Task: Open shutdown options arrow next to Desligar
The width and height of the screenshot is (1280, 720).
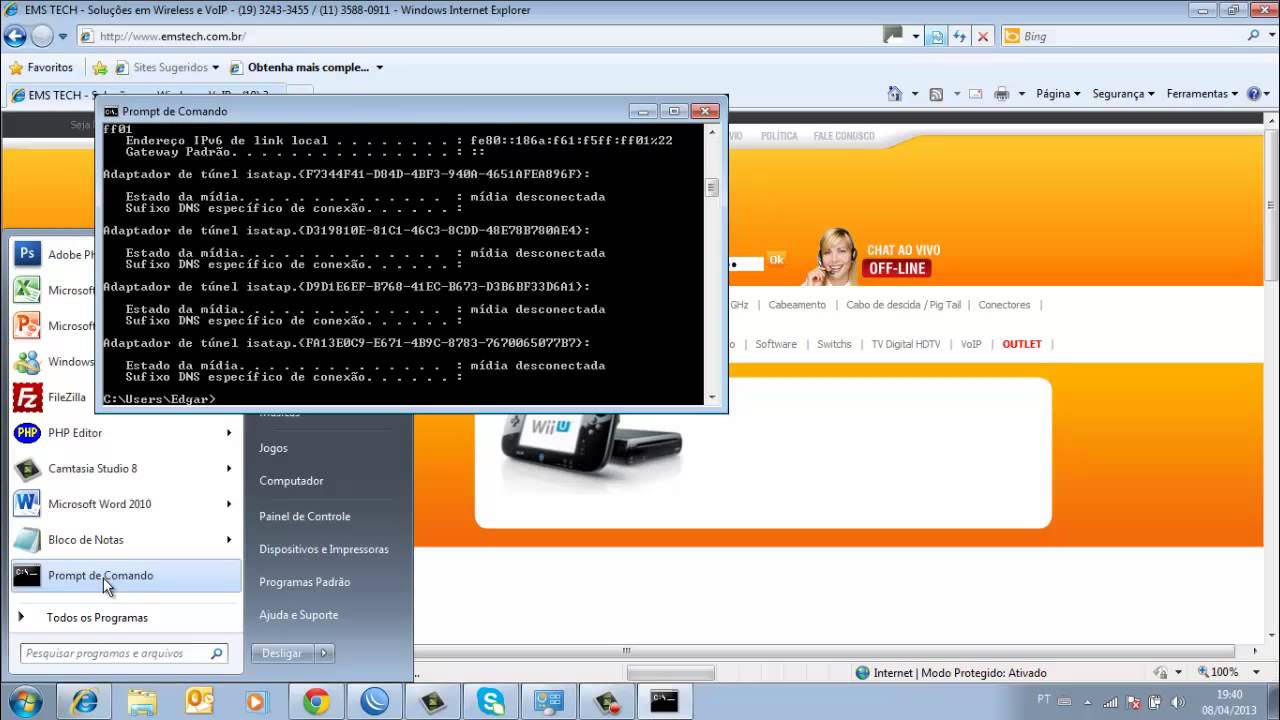Action: tap(323, 653)
